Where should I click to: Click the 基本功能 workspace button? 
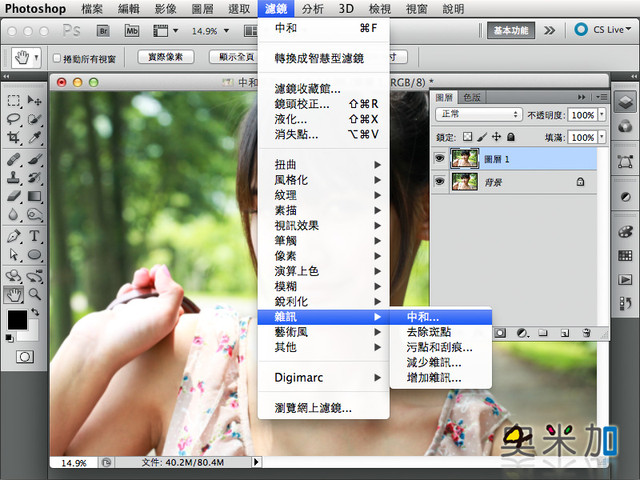[511, 30]
